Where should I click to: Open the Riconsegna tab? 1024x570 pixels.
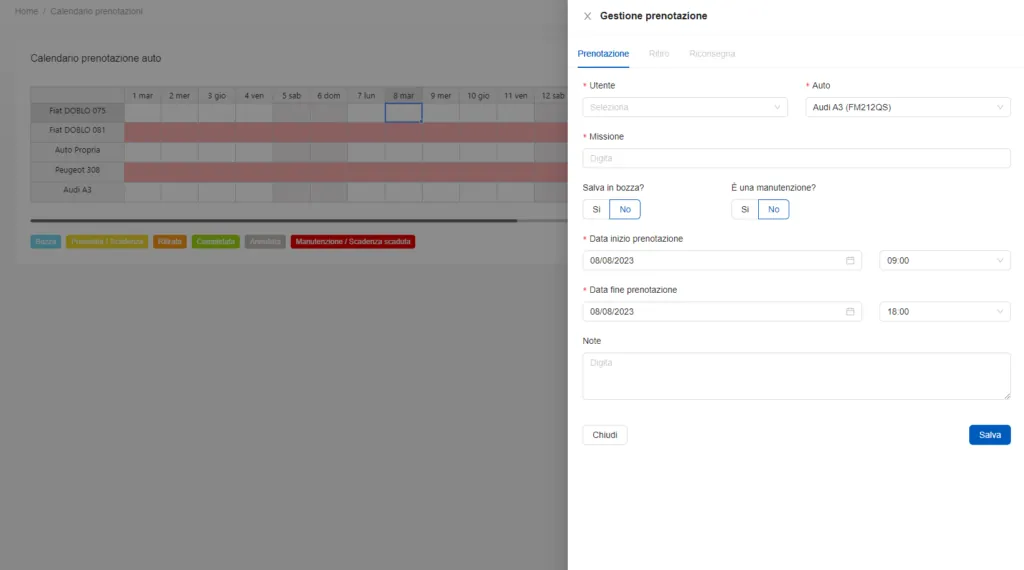712,54
